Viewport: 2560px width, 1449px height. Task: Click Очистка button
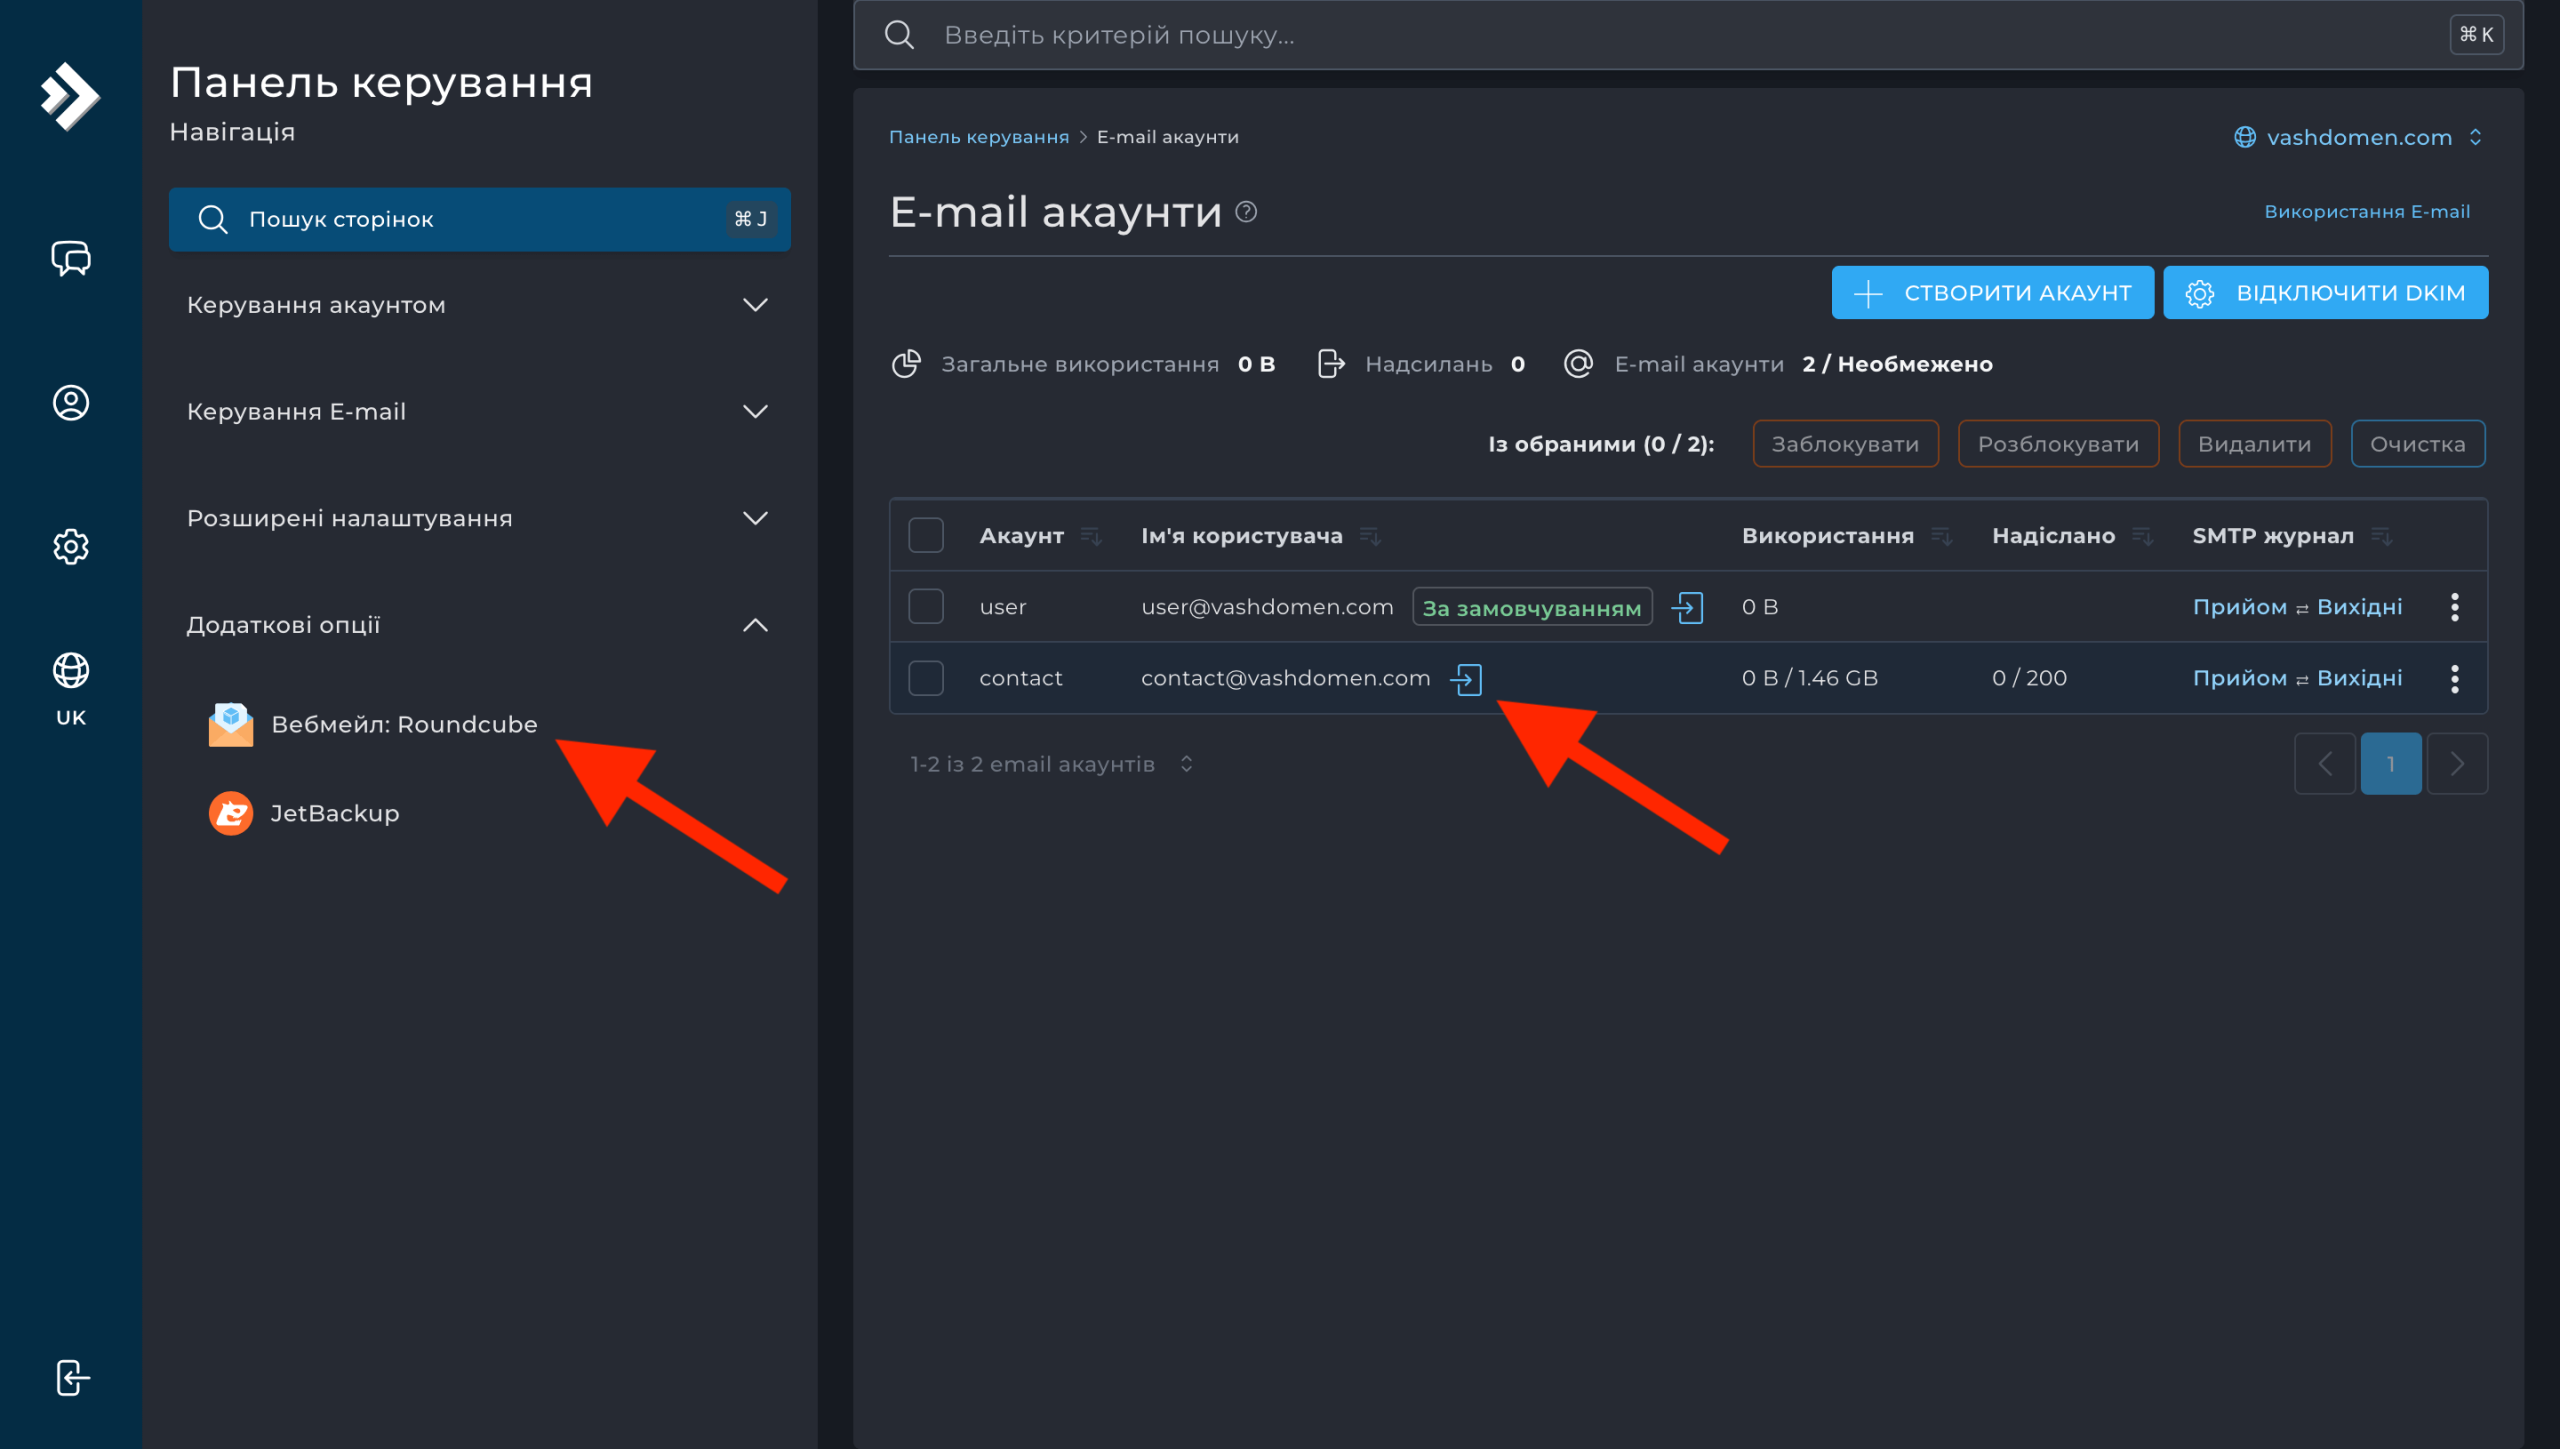(x=2418, y=444)
